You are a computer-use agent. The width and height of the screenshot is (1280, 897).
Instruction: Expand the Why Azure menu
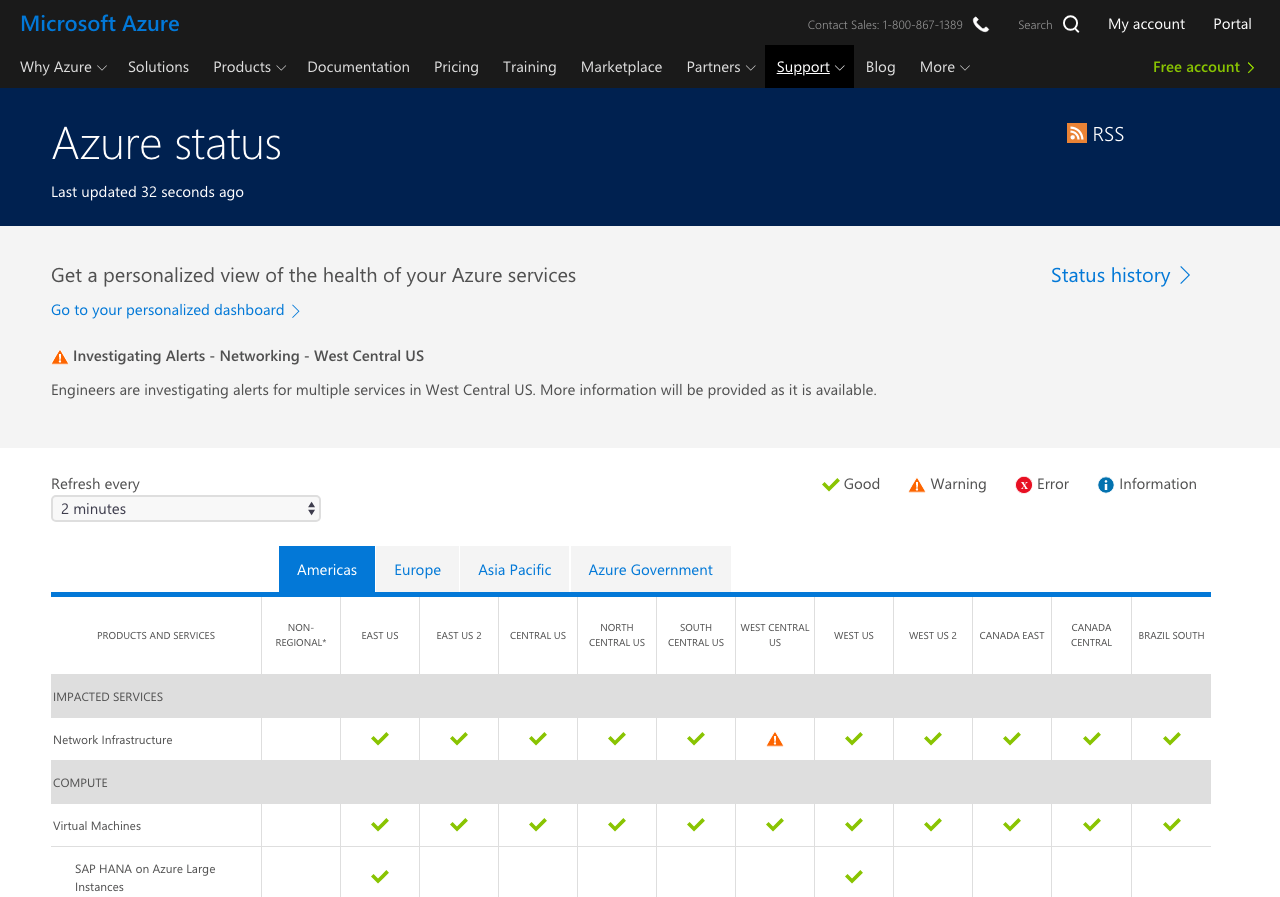coord(63,67)
